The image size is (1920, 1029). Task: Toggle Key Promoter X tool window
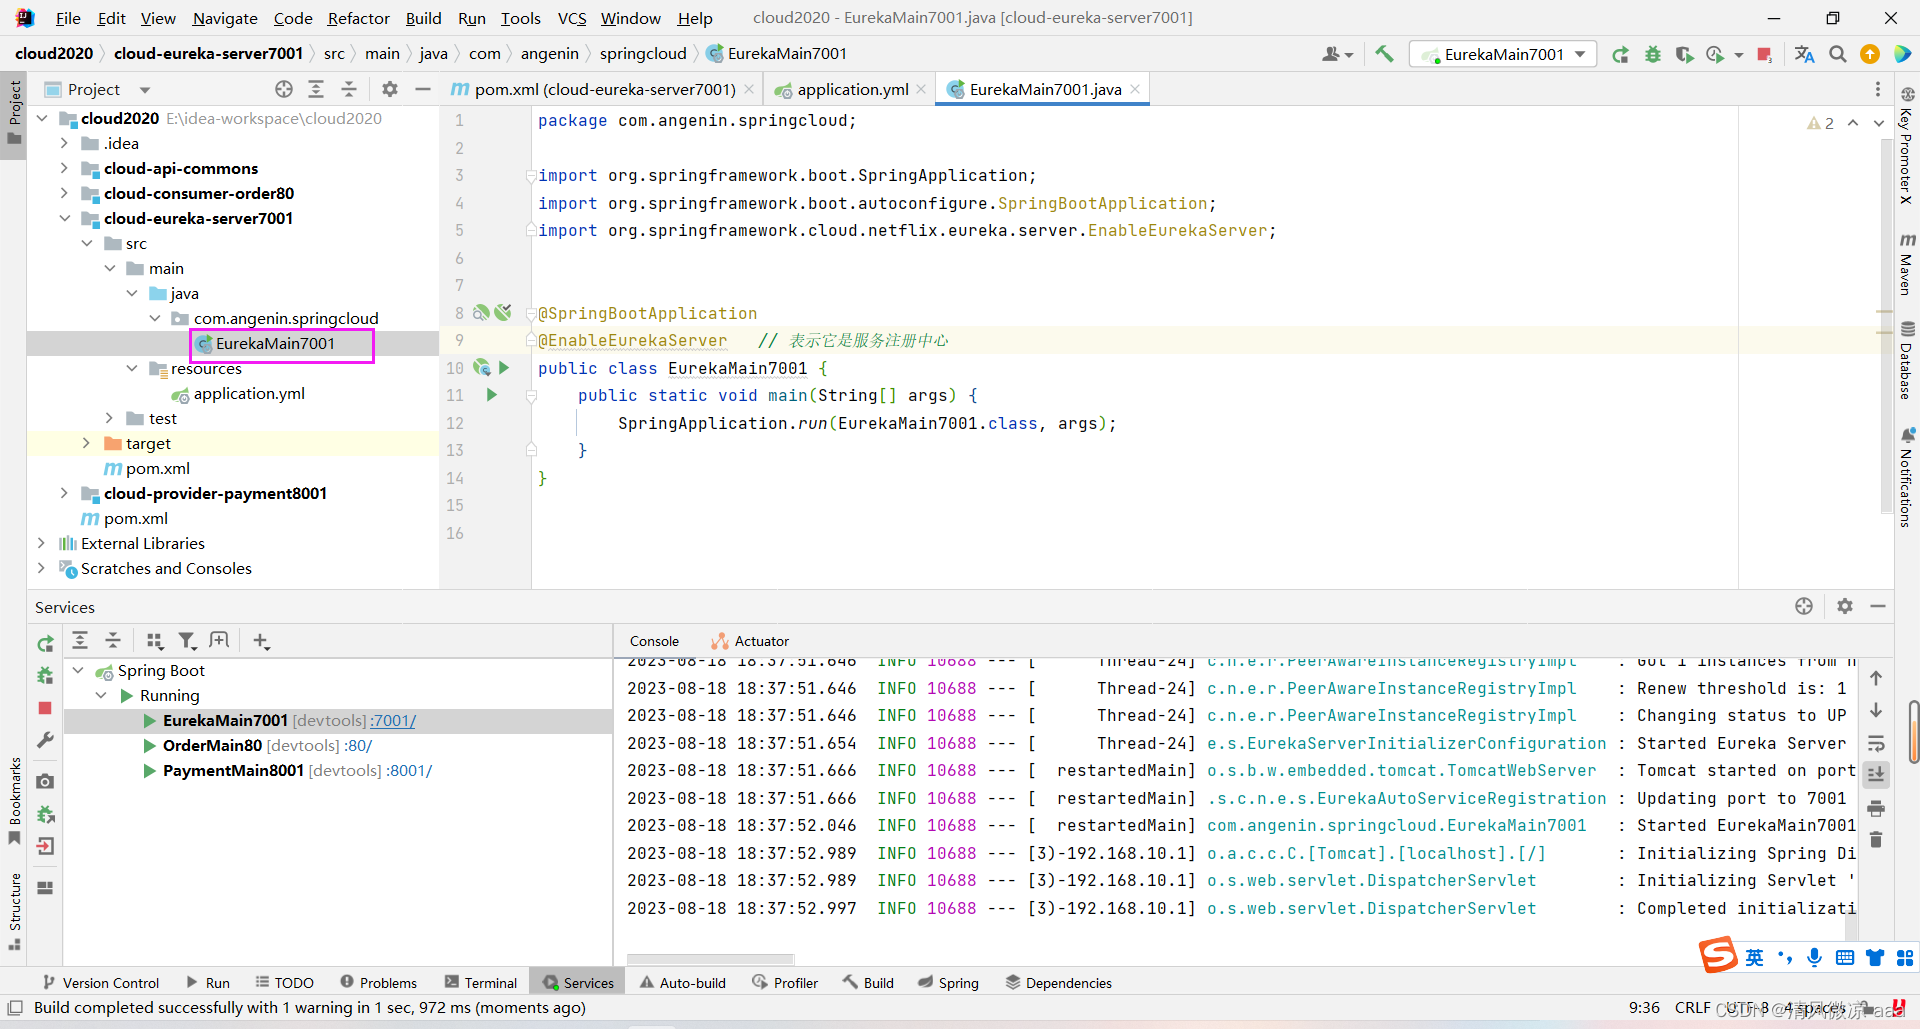(x=1906, y=146)
